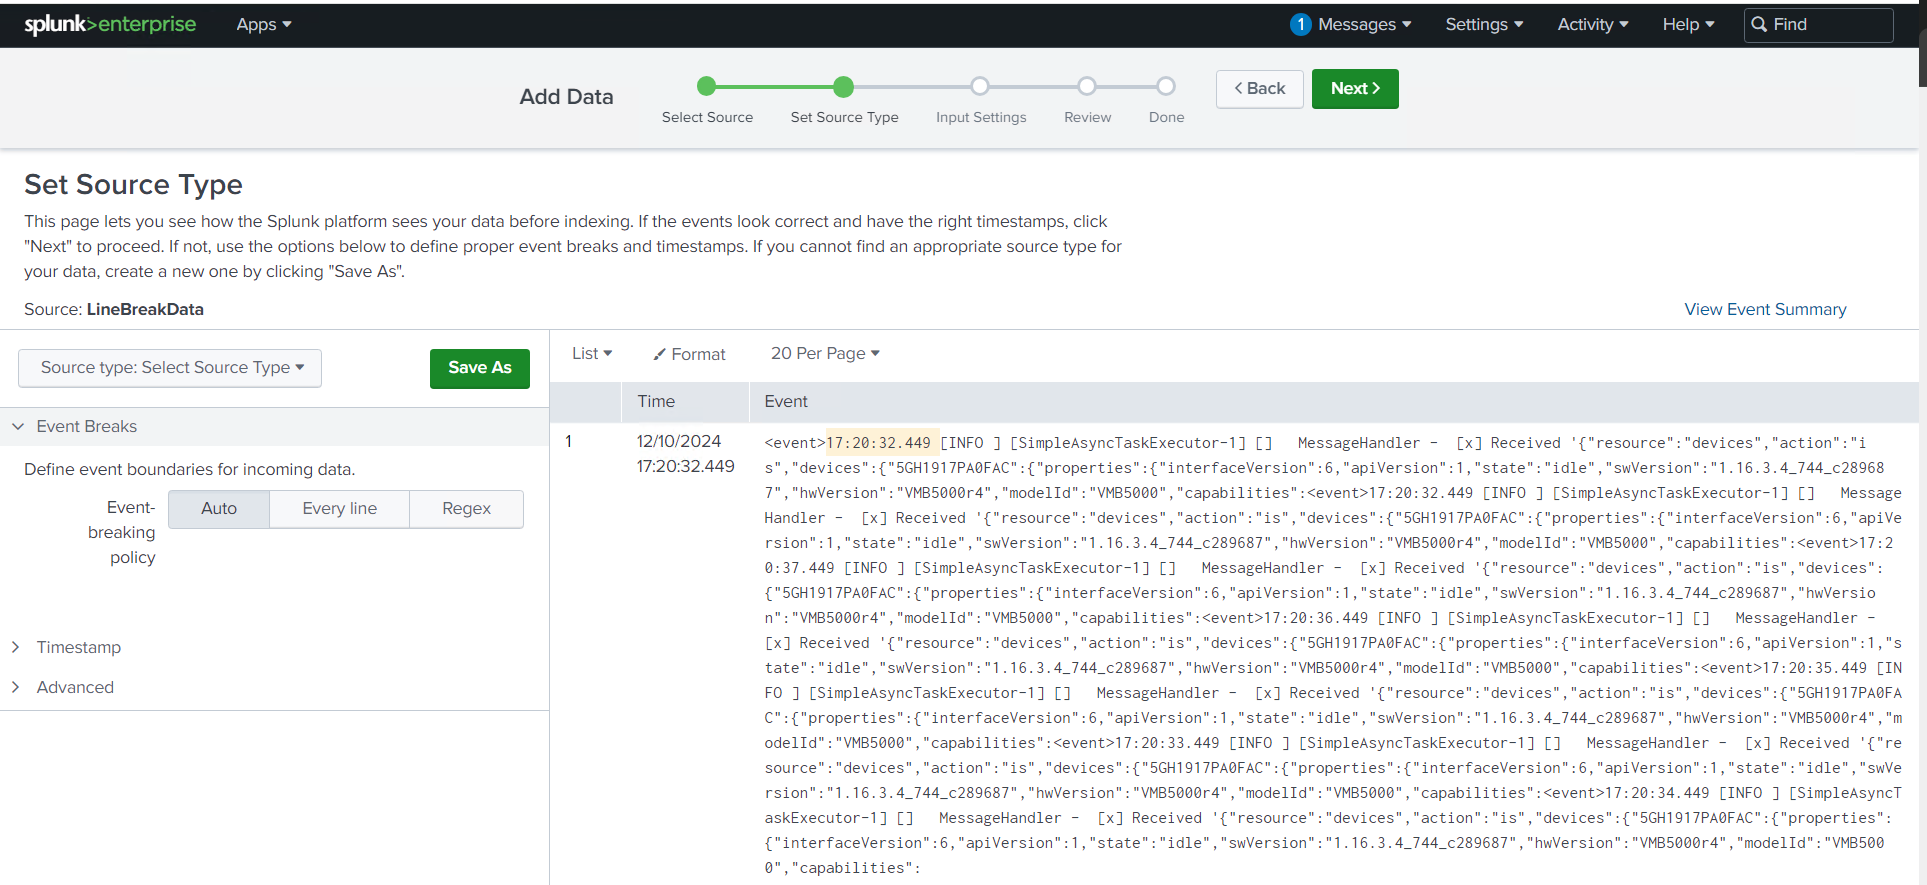Click the Review step circle
The height and width of the screenshot is (885, 1927).
click(x=1087, y=86)
